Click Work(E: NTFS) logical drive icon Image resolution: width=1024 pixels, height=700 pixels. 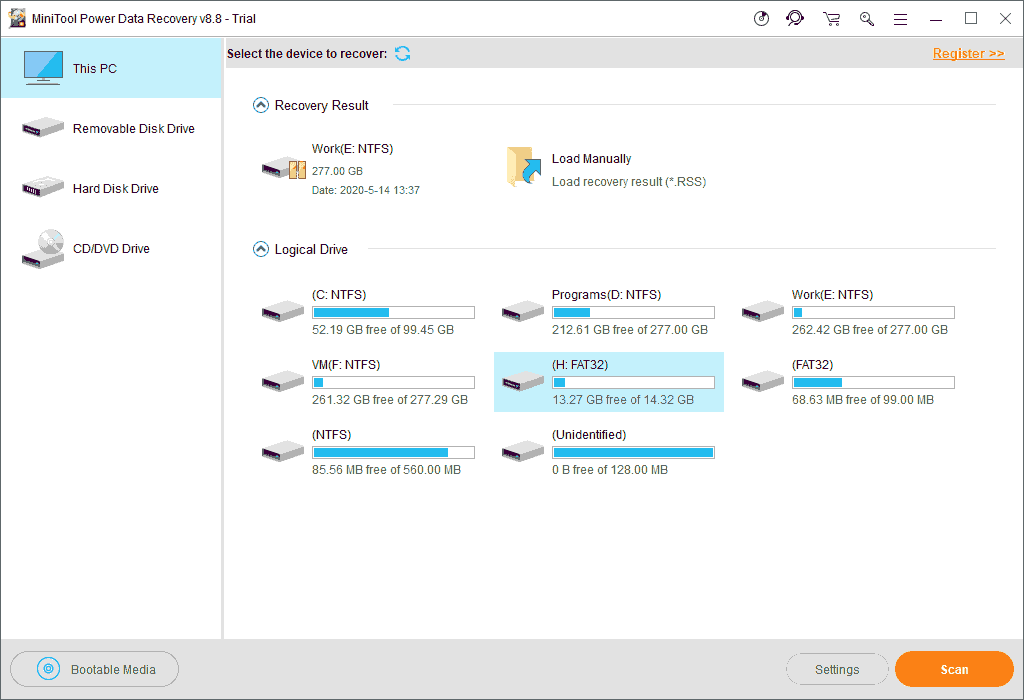pyautogui.click(x=763, y=311)
